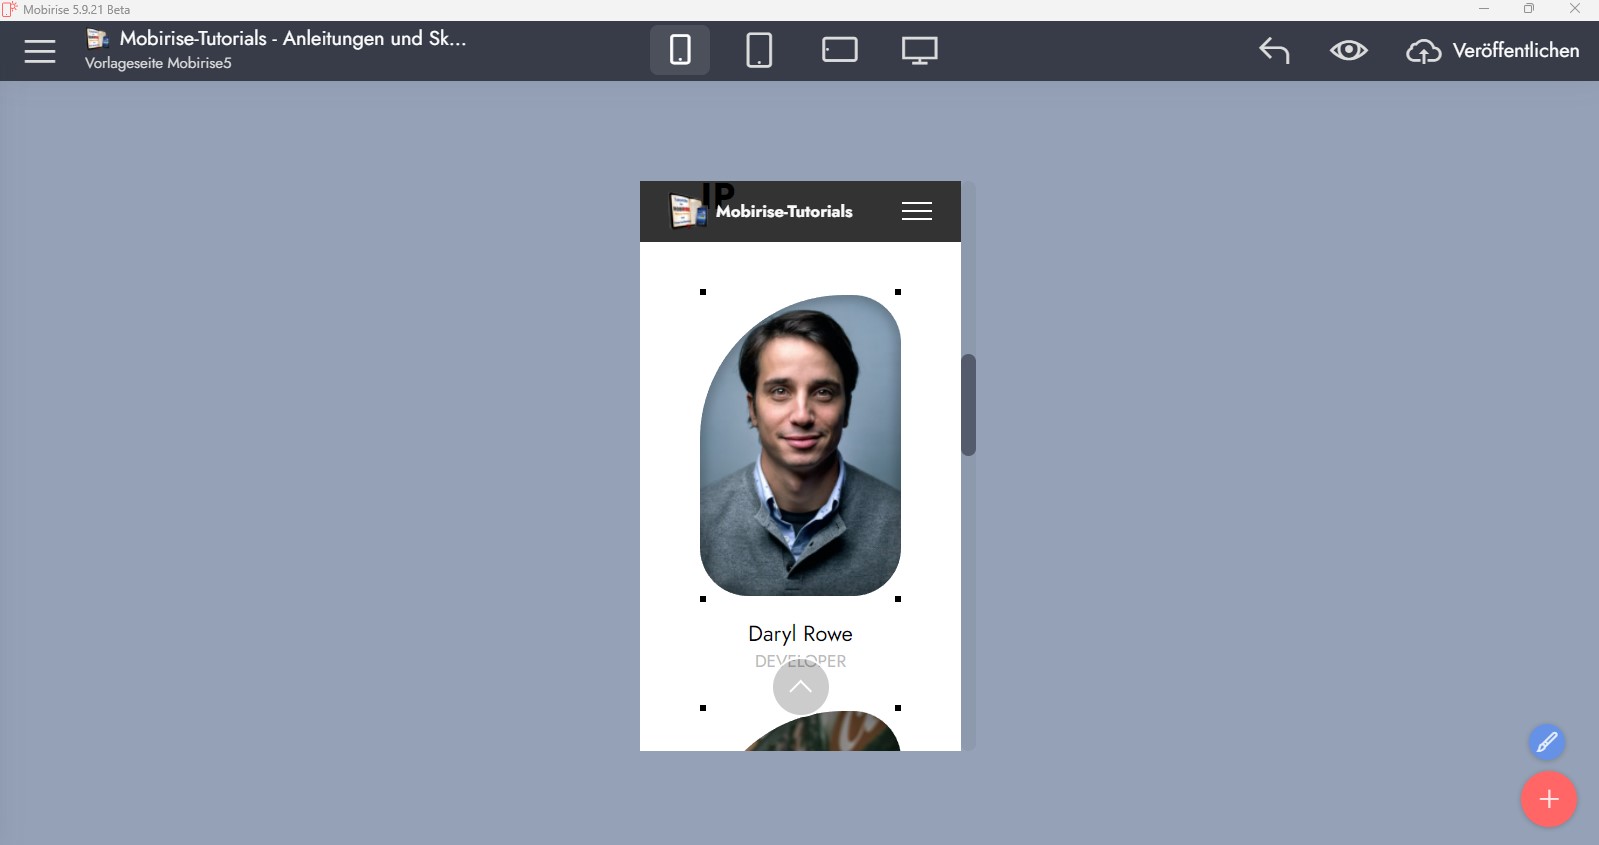Close the Mobirise window
Screen dimensions: 1599x845
tap(1575, 9)
